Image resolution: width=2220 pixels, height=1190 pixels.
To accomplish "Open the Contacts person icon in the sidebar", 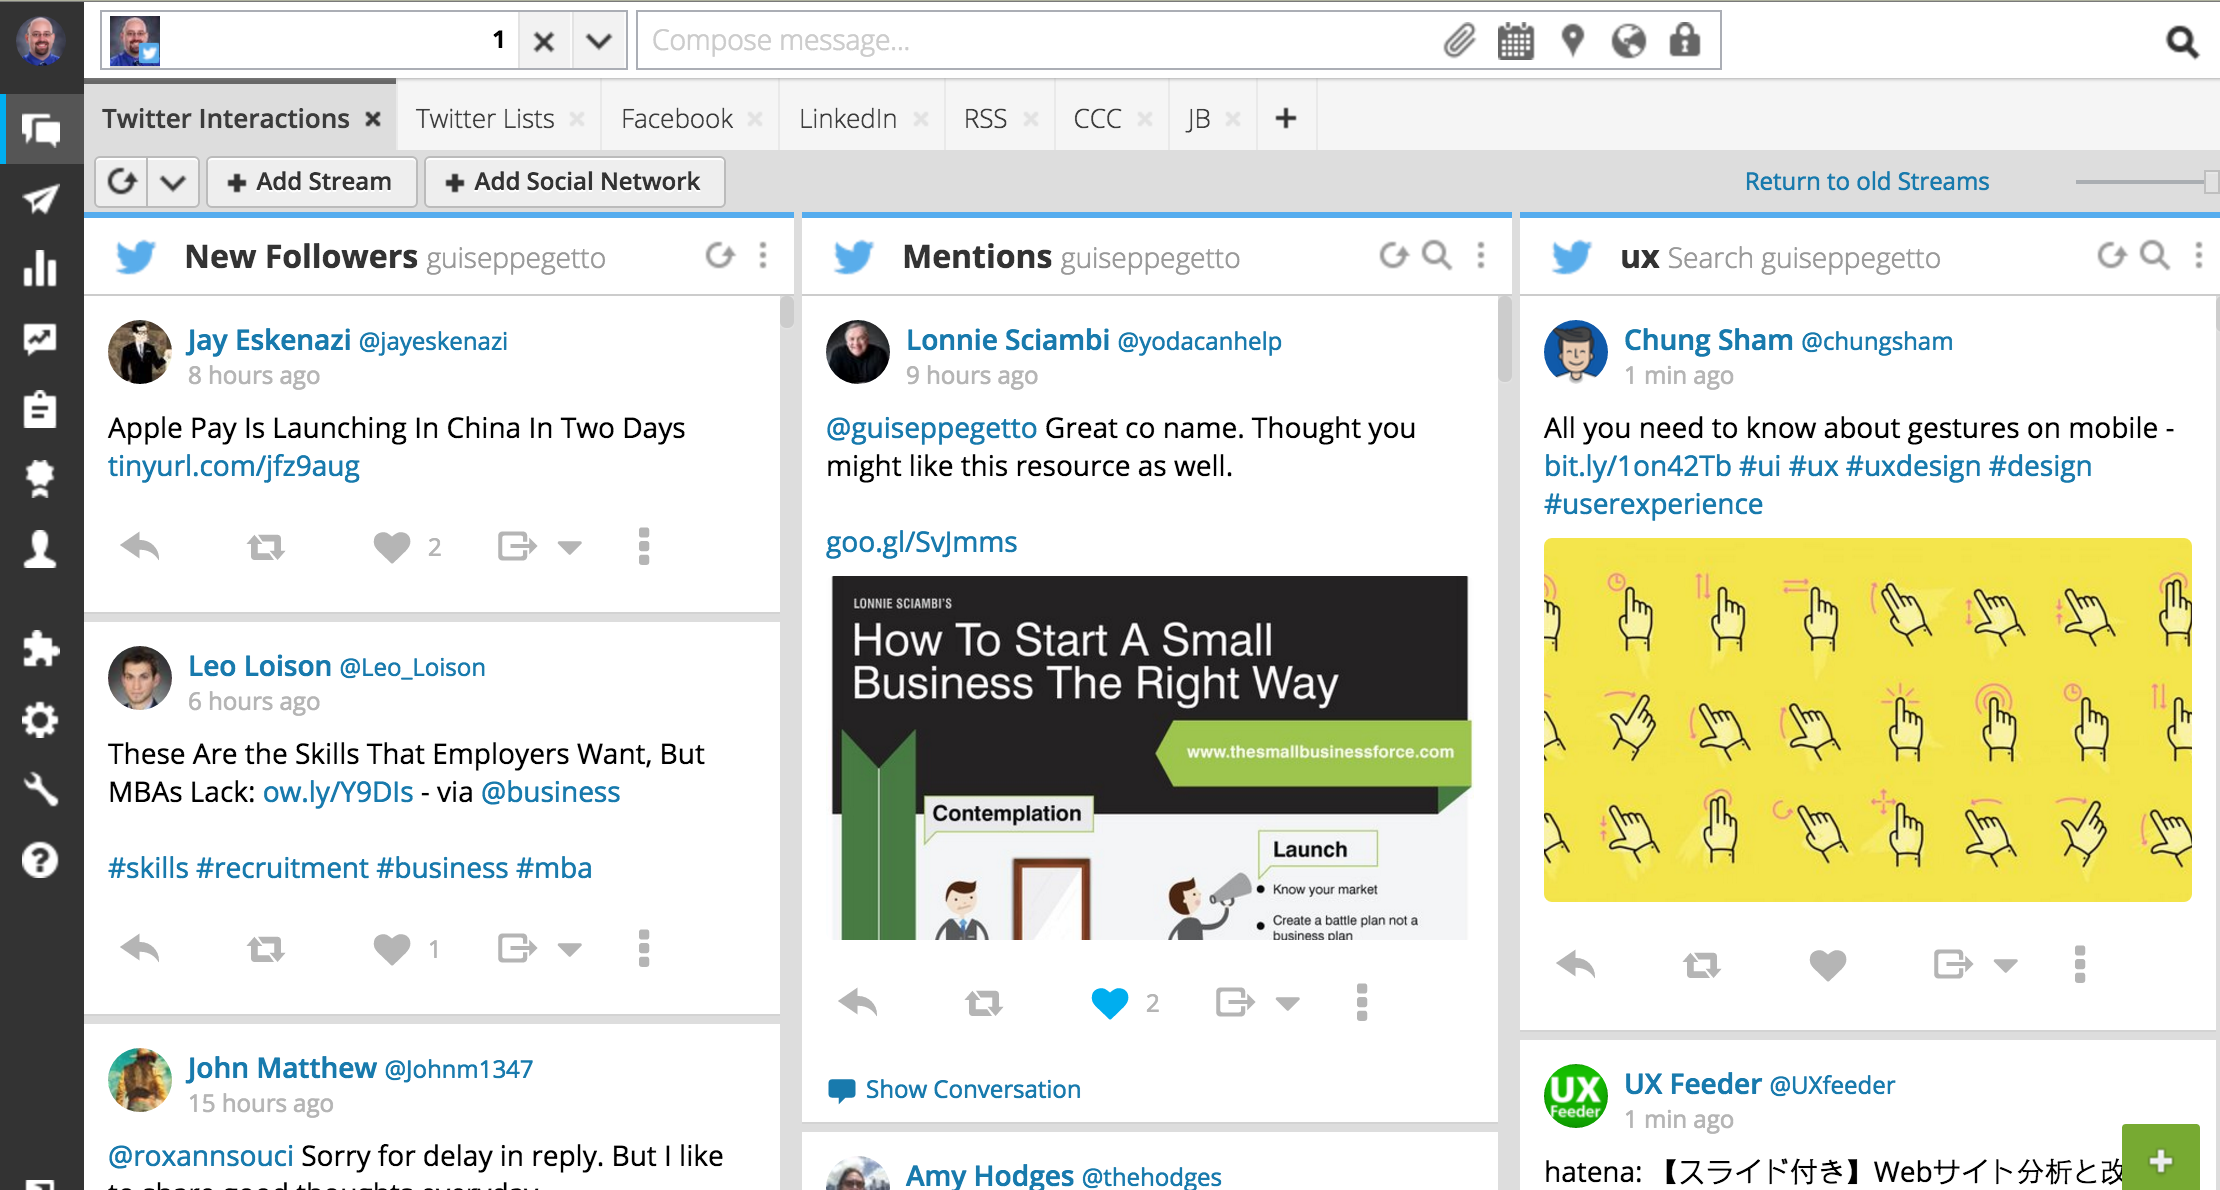I will (x=41, y=549).
